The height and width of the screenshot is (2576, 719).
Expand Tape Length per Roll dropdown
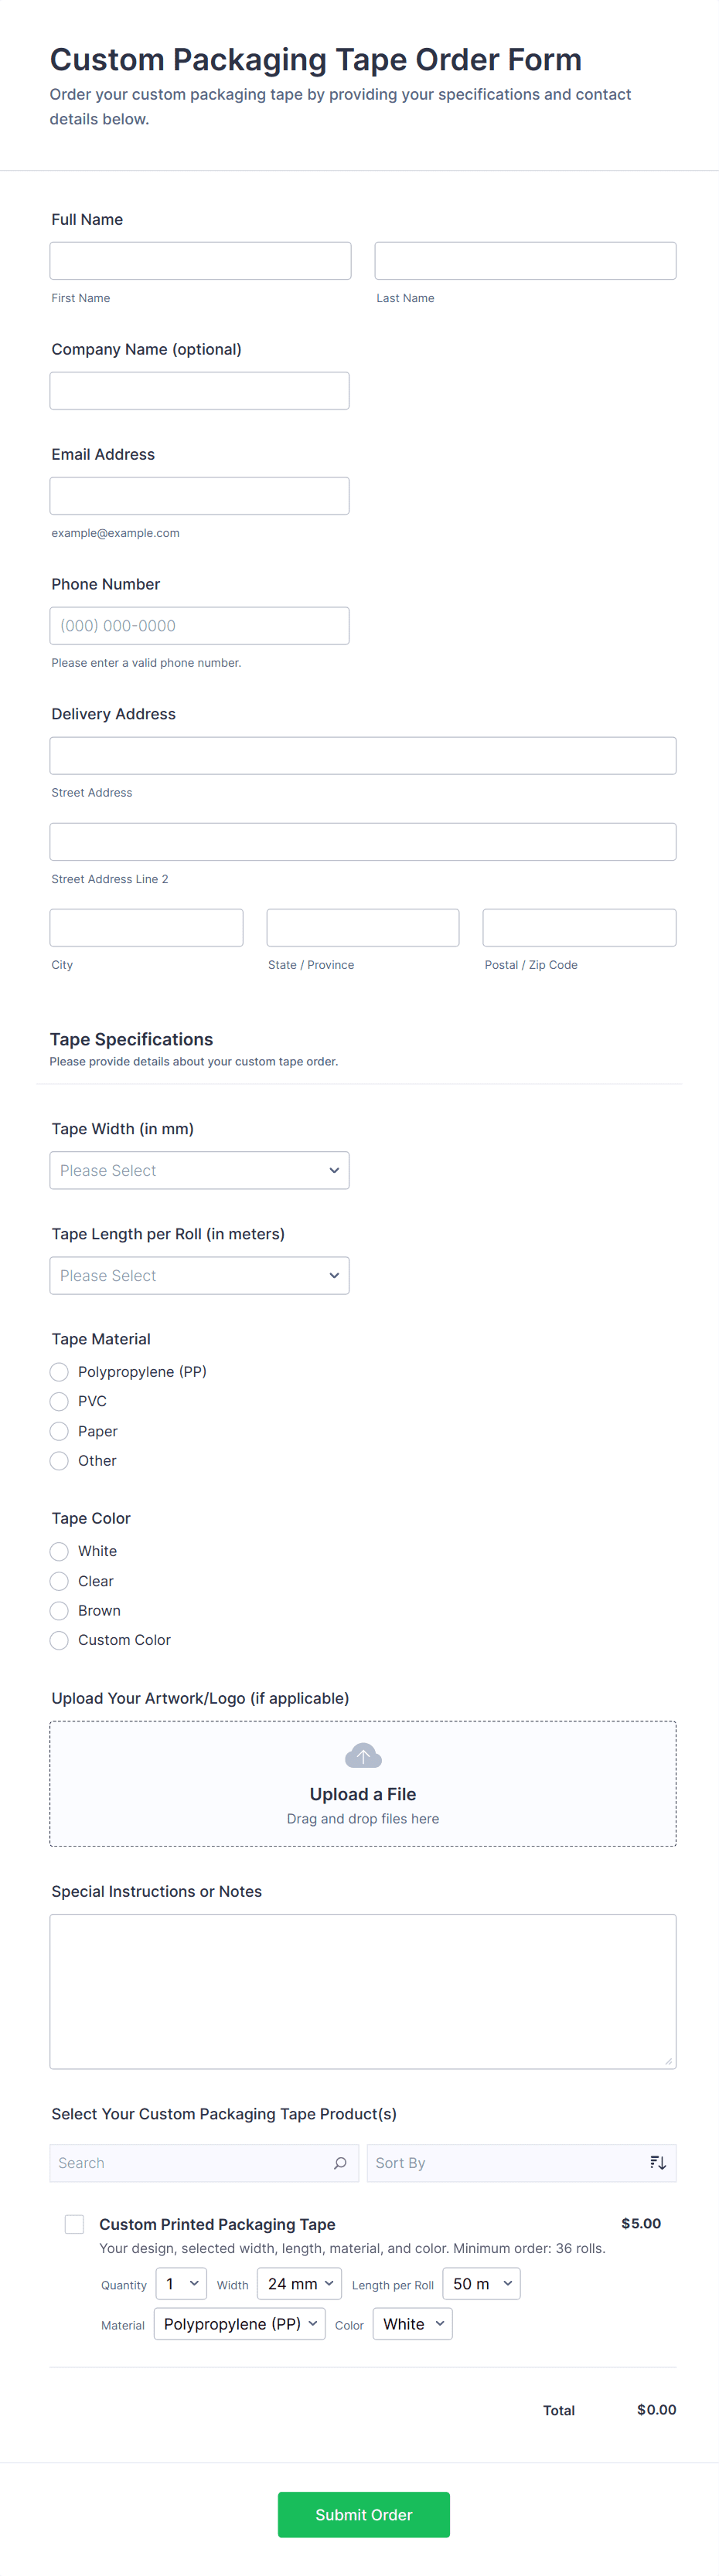(199, 1275)
